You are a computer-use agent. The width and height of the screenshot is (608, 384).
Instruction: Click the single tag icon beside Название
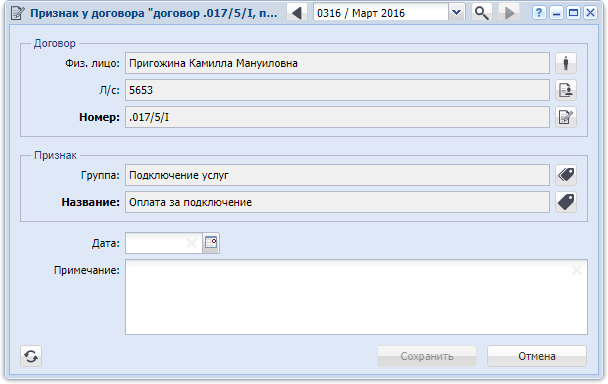(x=566, y=202)
